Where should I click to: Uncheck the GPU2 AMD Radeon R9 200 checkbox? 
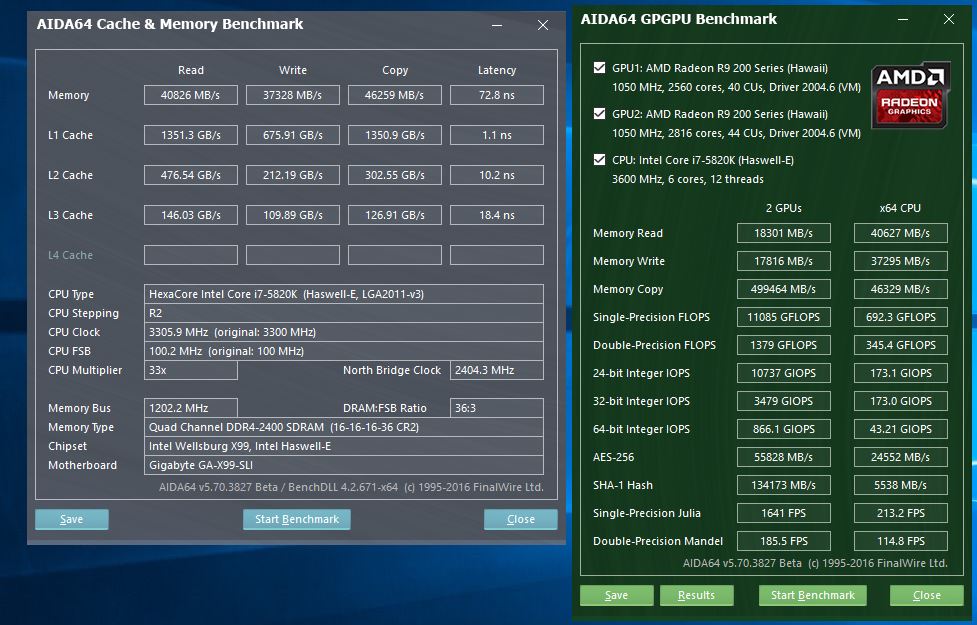click(x=599, y=114)
